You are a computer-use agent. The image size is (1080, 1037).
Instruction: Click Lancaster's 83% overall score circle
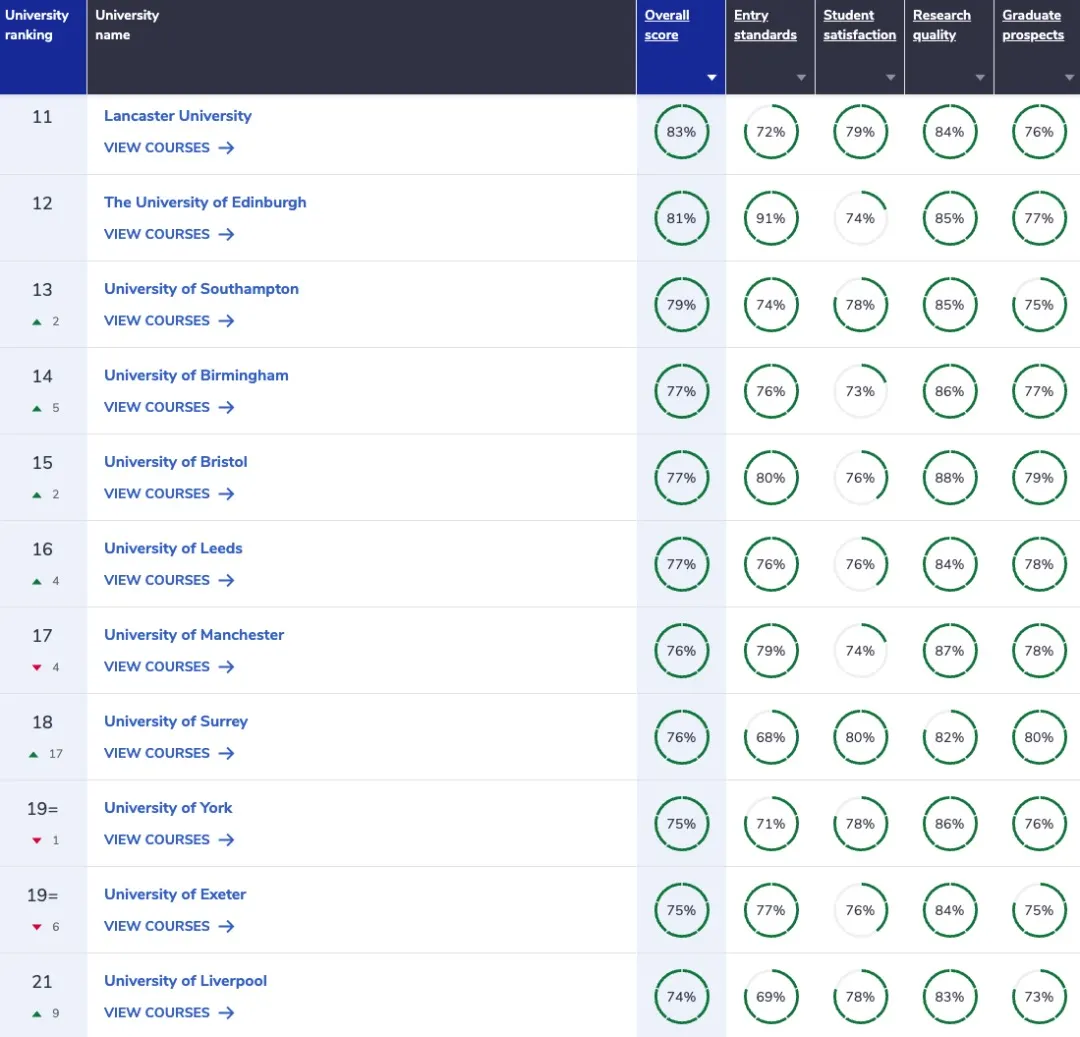(x=681, y=132)
